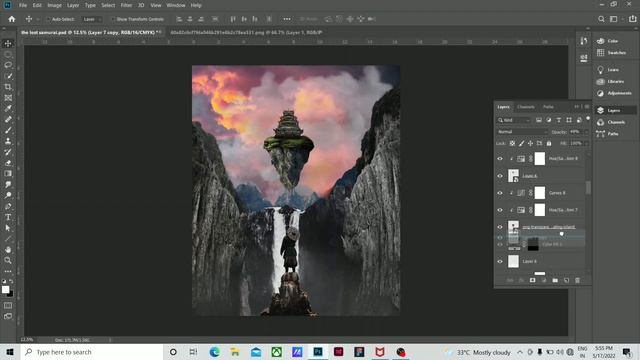The height and width of the screenshot is (360, 640).
Task: Create a new layer with plus-square icon
Action: click(x=566, y=280)
